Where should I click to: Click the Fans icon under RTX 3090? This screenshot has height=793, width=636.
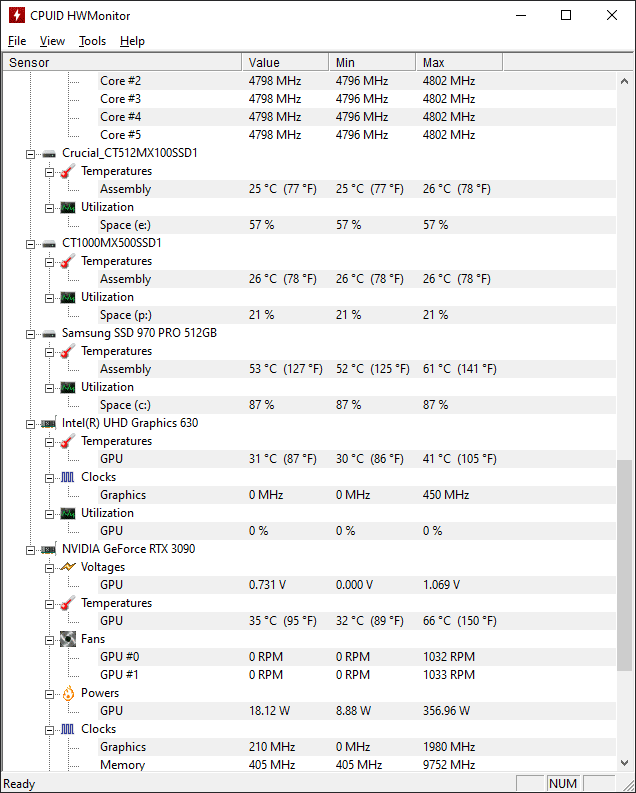(x=68, y=639)
